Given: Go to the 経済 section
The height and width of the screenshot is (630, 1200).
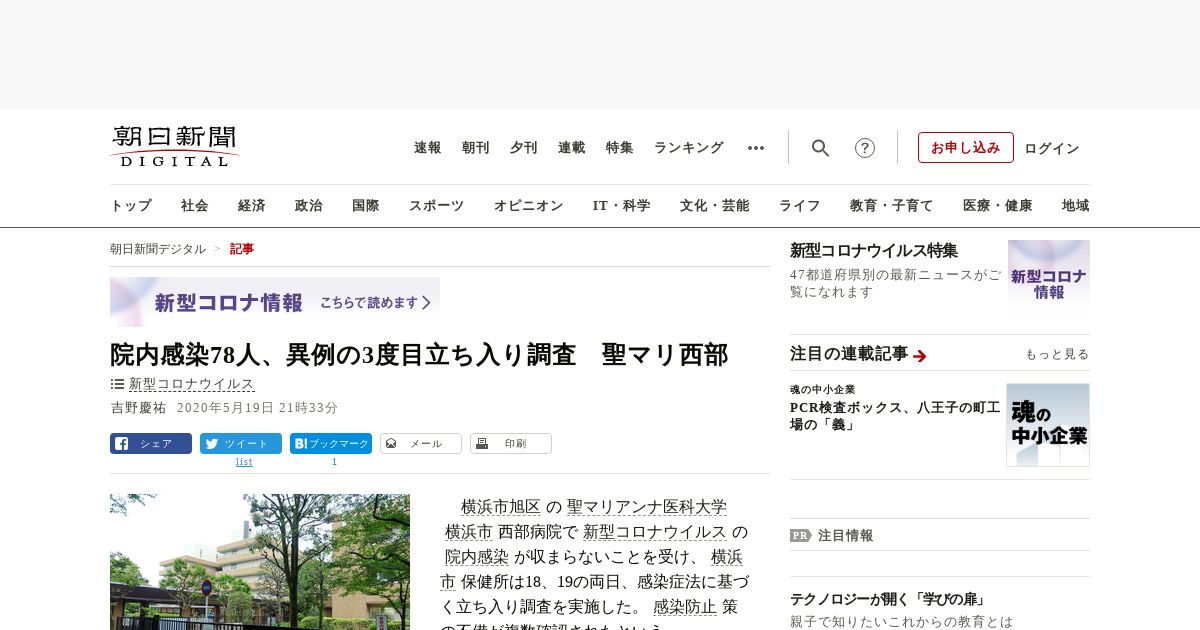Looking at the screenshot, I should pos(252,206).
